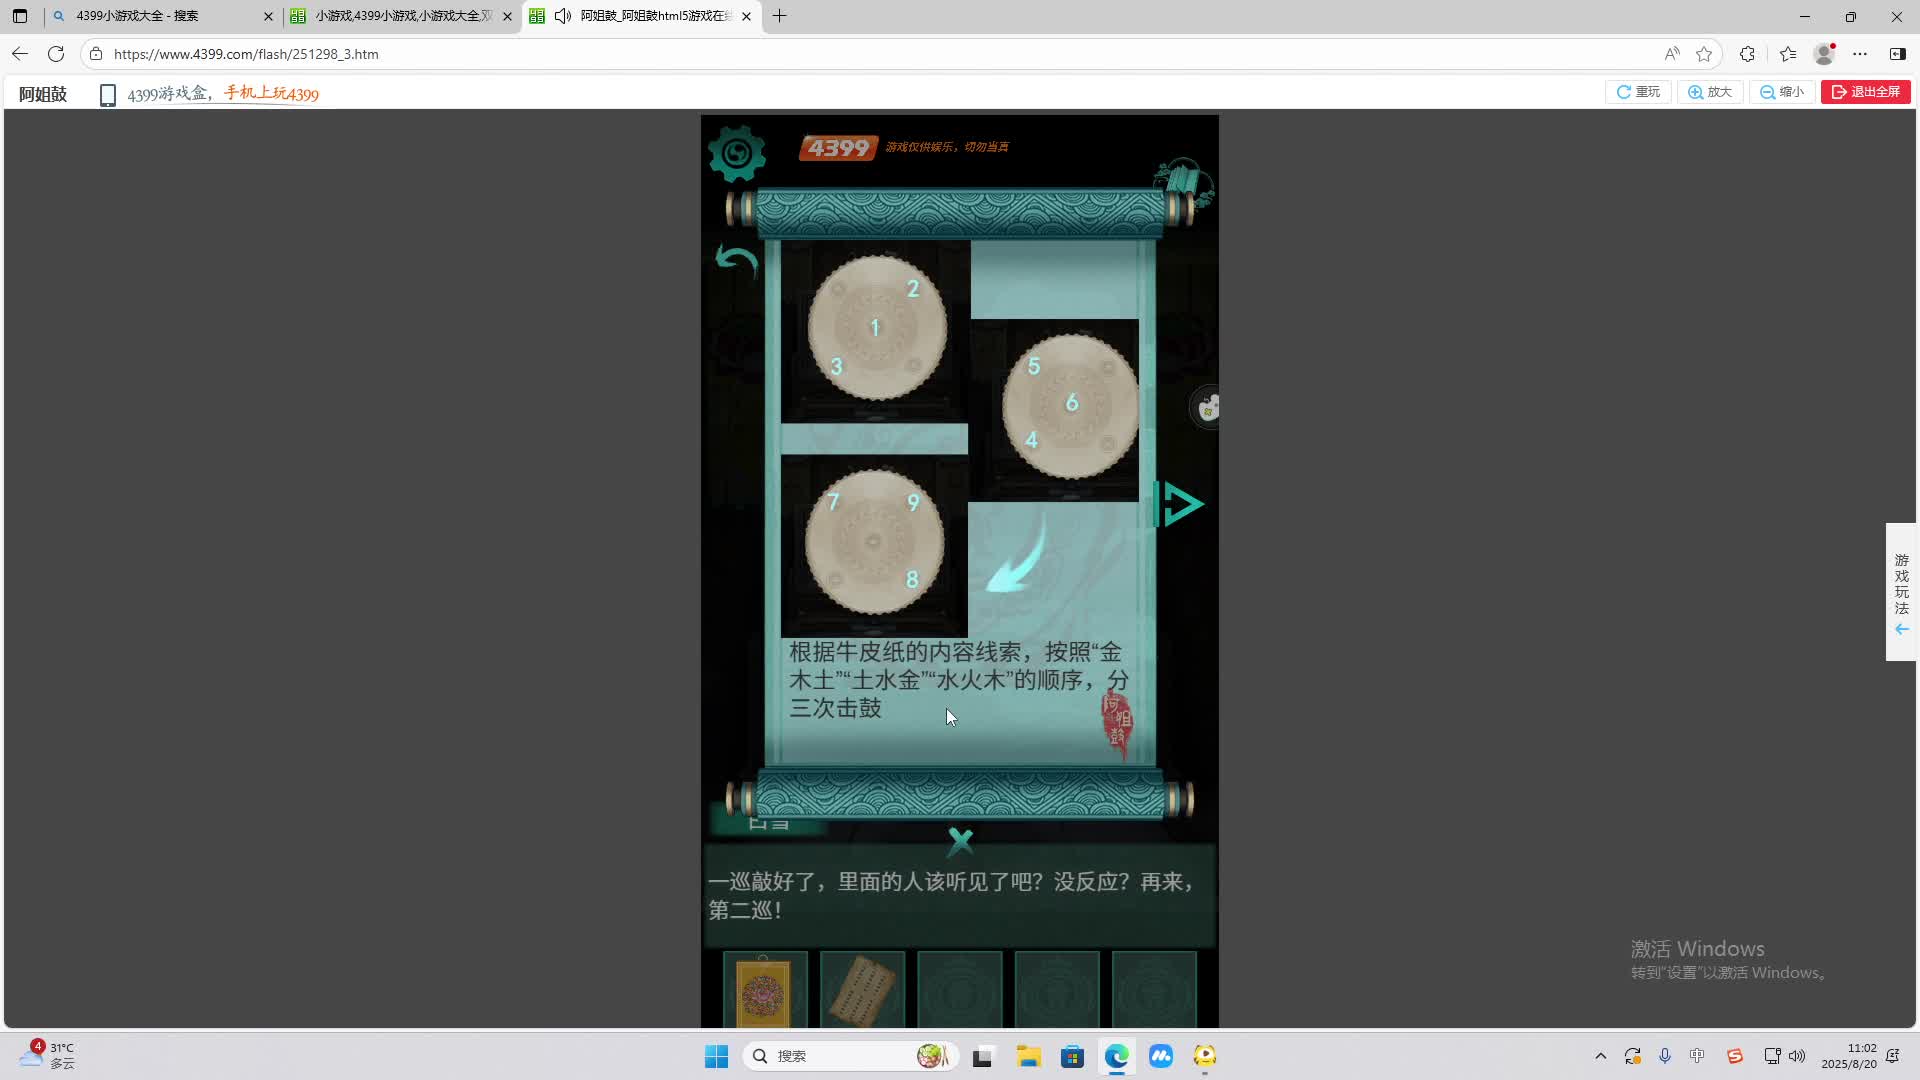Click the 重玩 replay button
Screen dimensions: 1920x1080
pyautogui.click(x=1638, y=92)
